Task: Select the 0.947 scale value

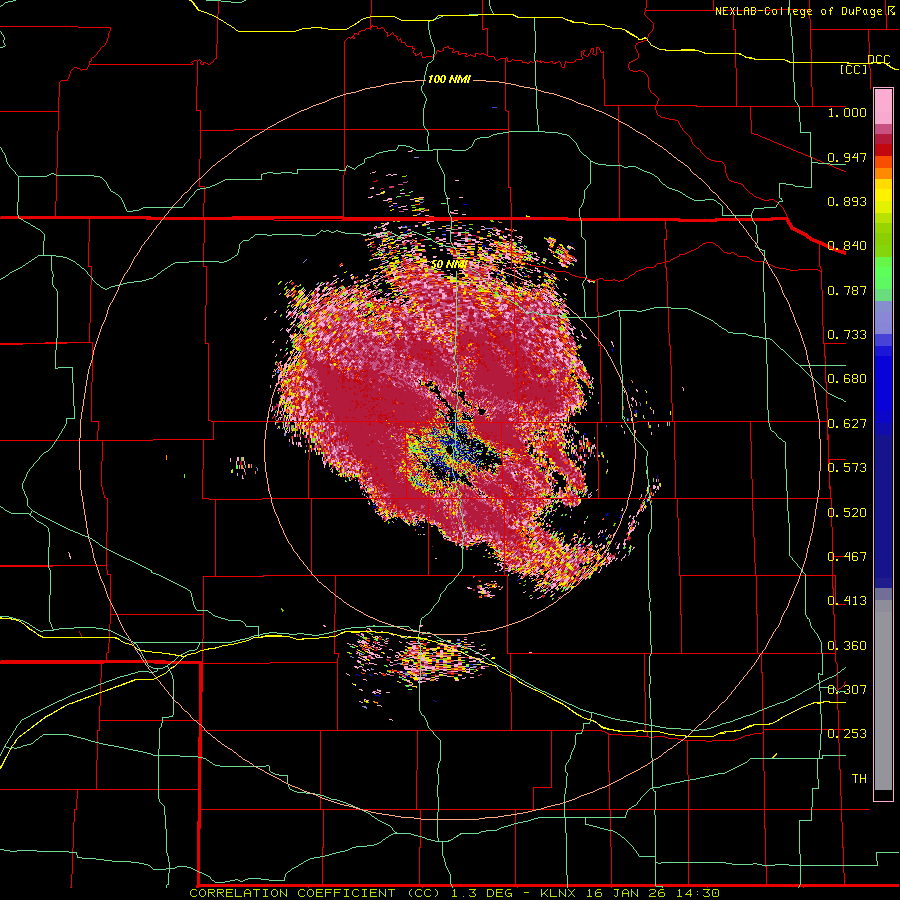Action: click(847, 157)
